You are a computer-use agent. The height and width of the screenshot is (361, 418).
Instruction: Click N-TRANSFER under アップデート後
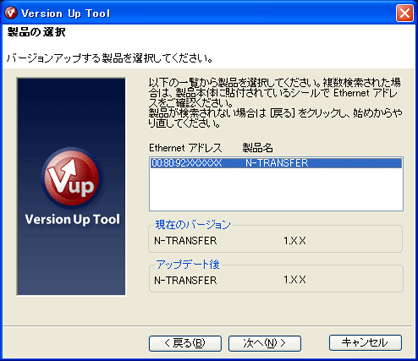[185, 280]
